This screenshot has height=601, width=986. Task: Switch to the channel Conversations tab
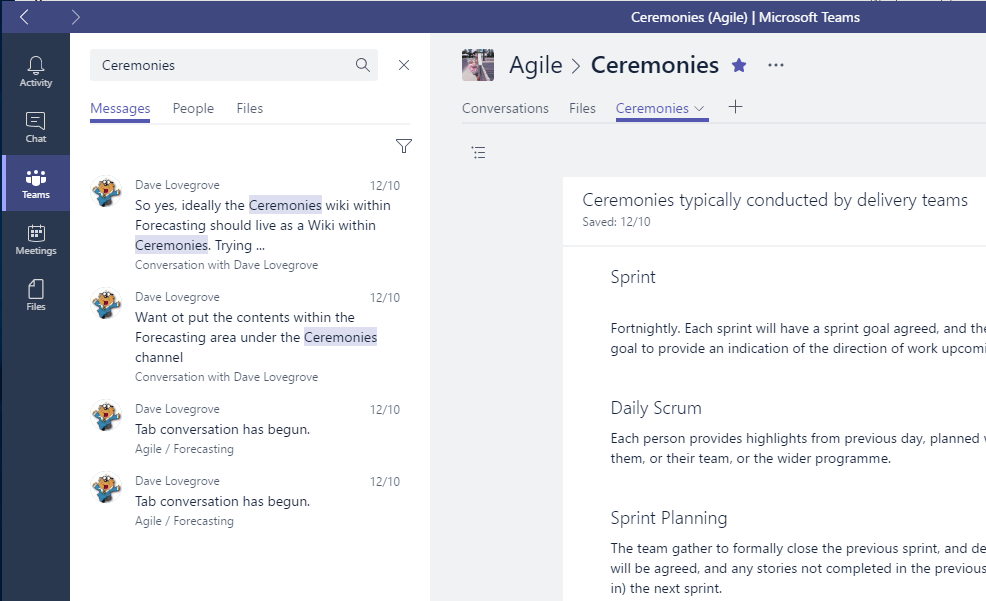[x=505, y=108]
